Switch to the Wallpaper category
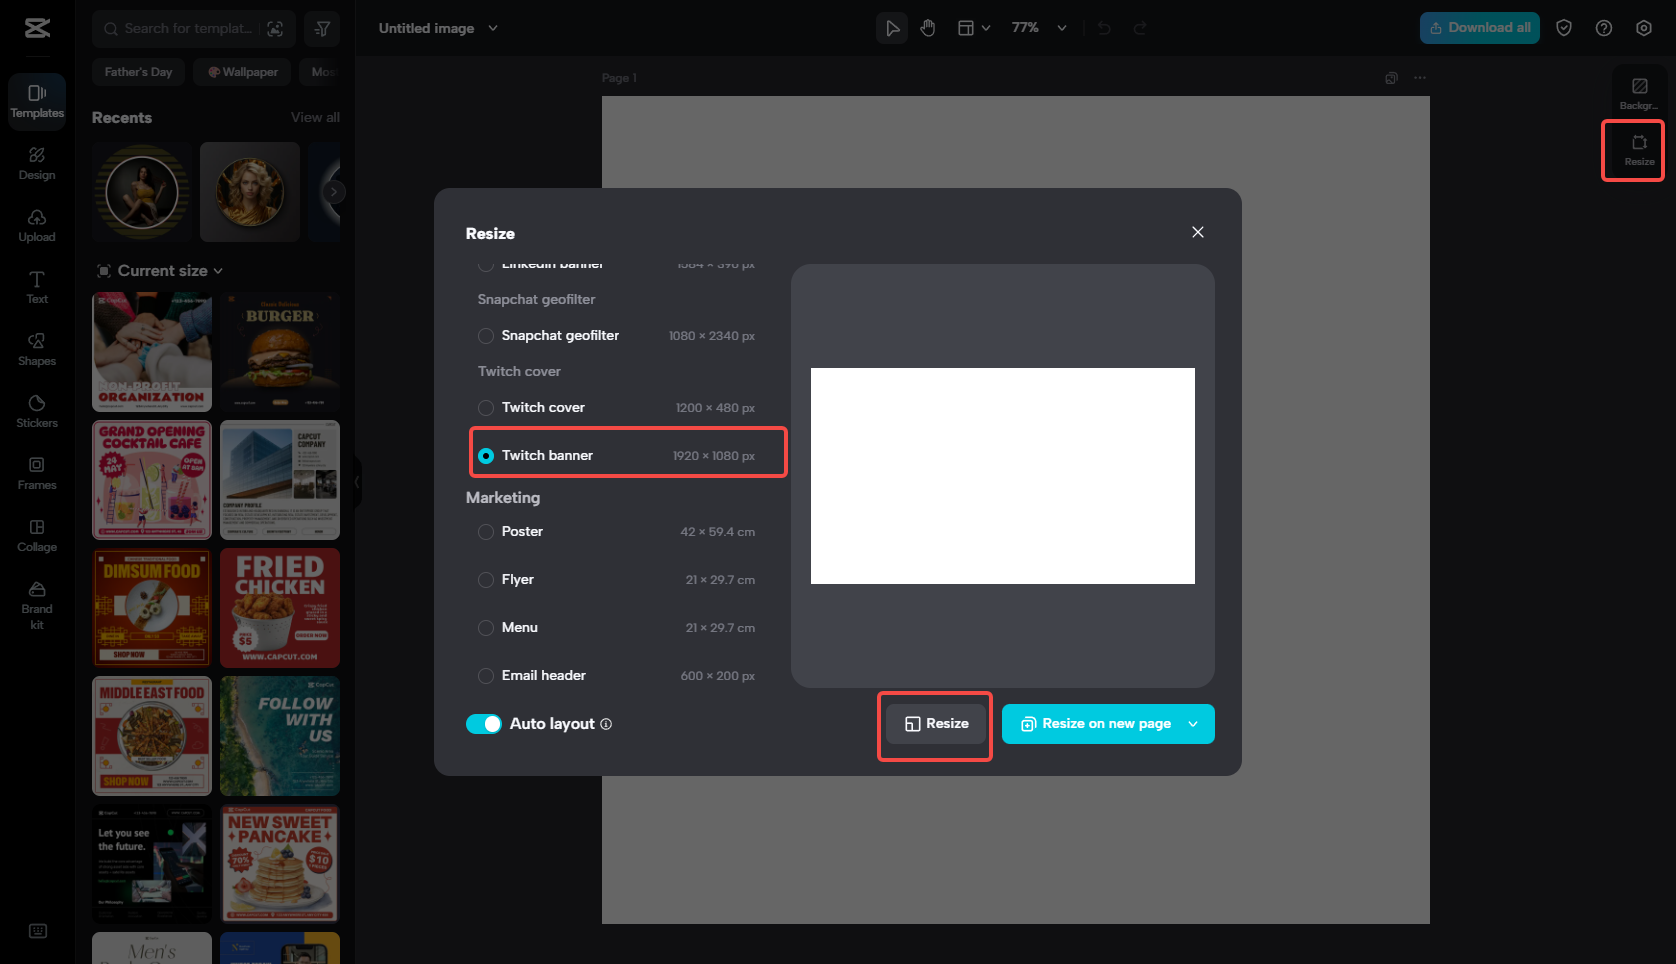1676x964 pixels. [x=241, y=71]
